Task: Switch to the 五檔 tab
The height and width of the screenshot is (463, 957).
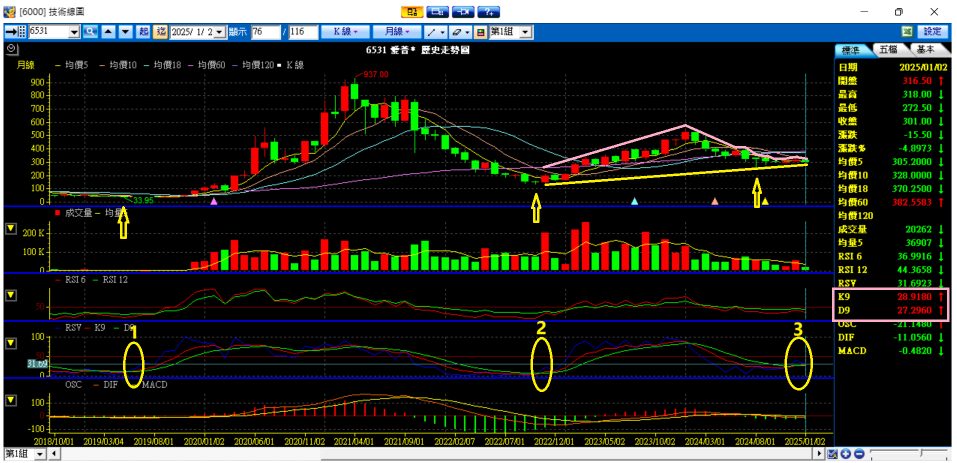Action: tap(886, 48)
